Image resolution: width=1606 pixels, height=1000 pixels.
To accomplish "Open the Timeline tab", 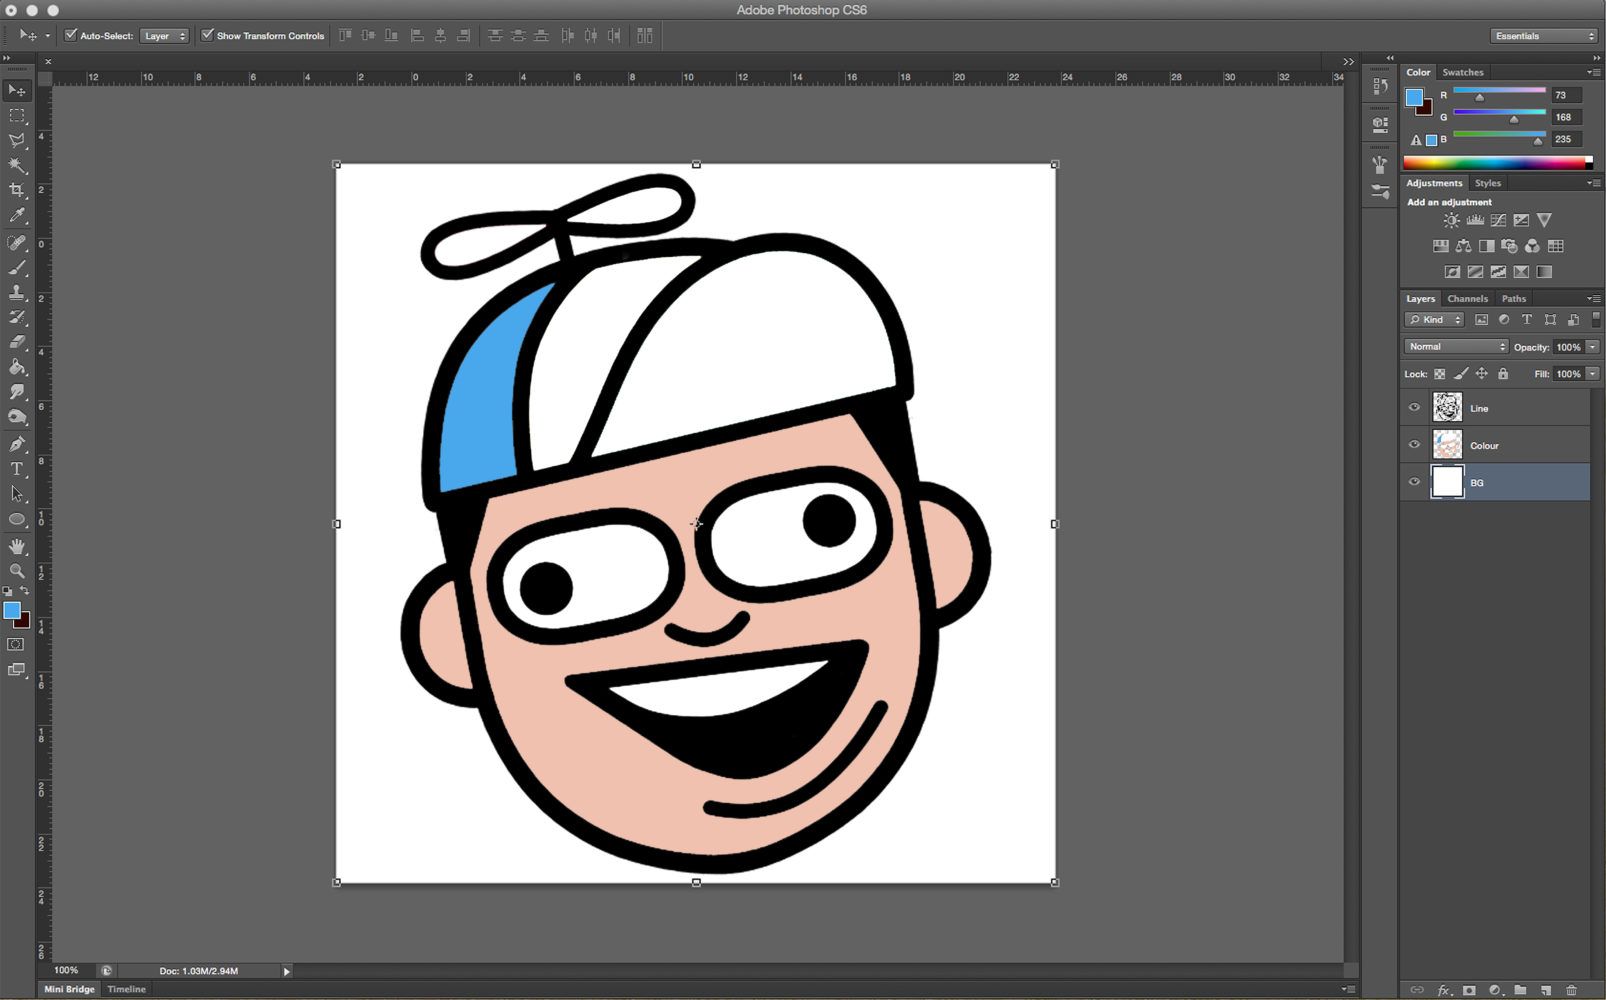I will tap(126, 989).
